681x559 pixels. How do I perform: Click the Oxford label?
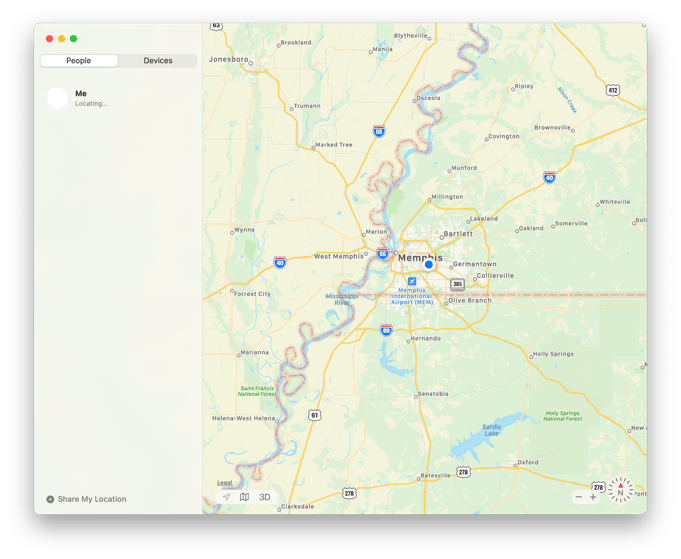(x=528, y=462)
